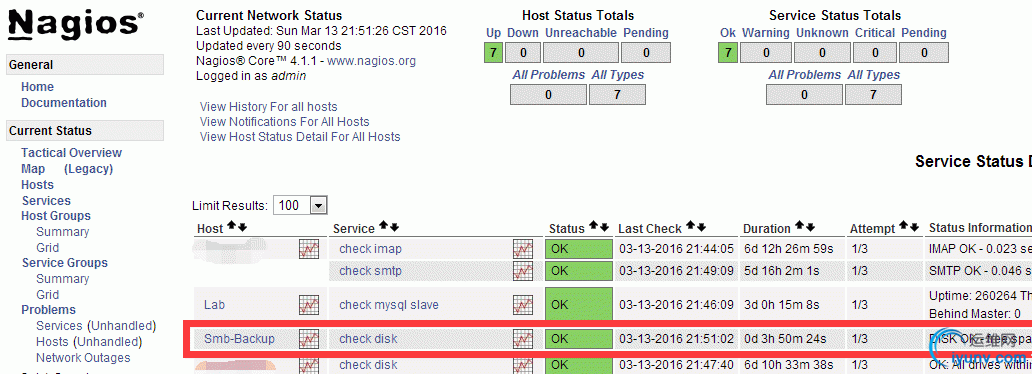Open Host Groups Grid view

point(47,248)
